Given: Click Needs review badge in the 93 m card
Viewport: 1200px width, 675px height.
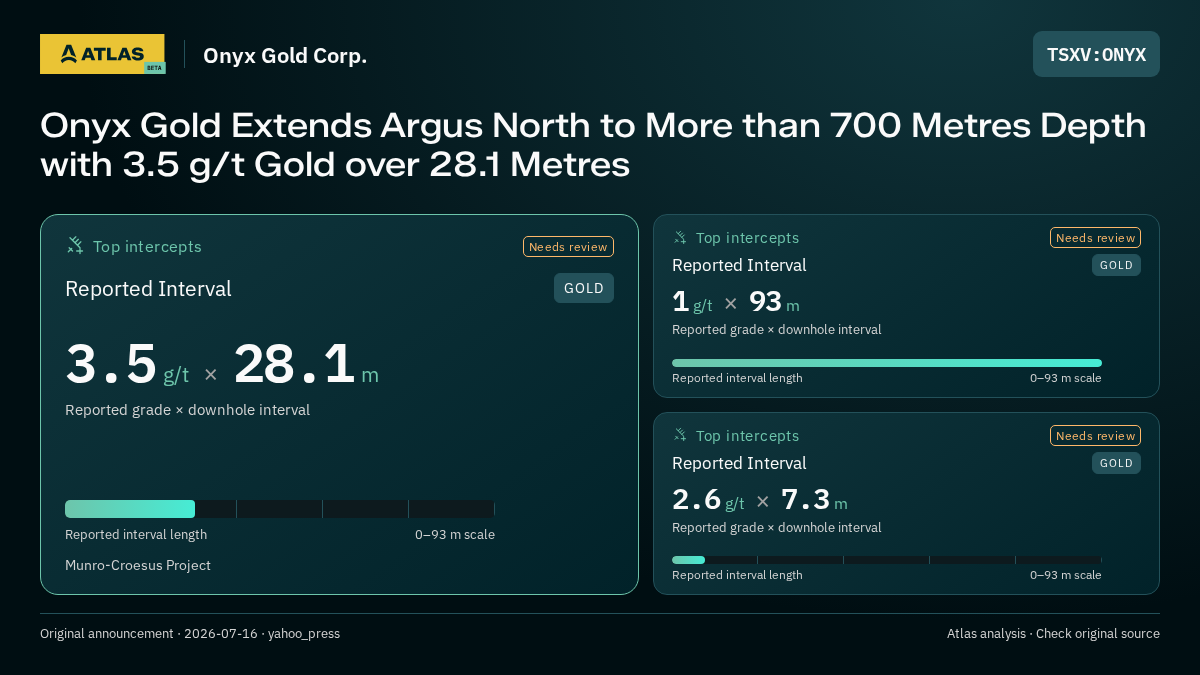Looking at the screenshot, I should [1095, 237].
